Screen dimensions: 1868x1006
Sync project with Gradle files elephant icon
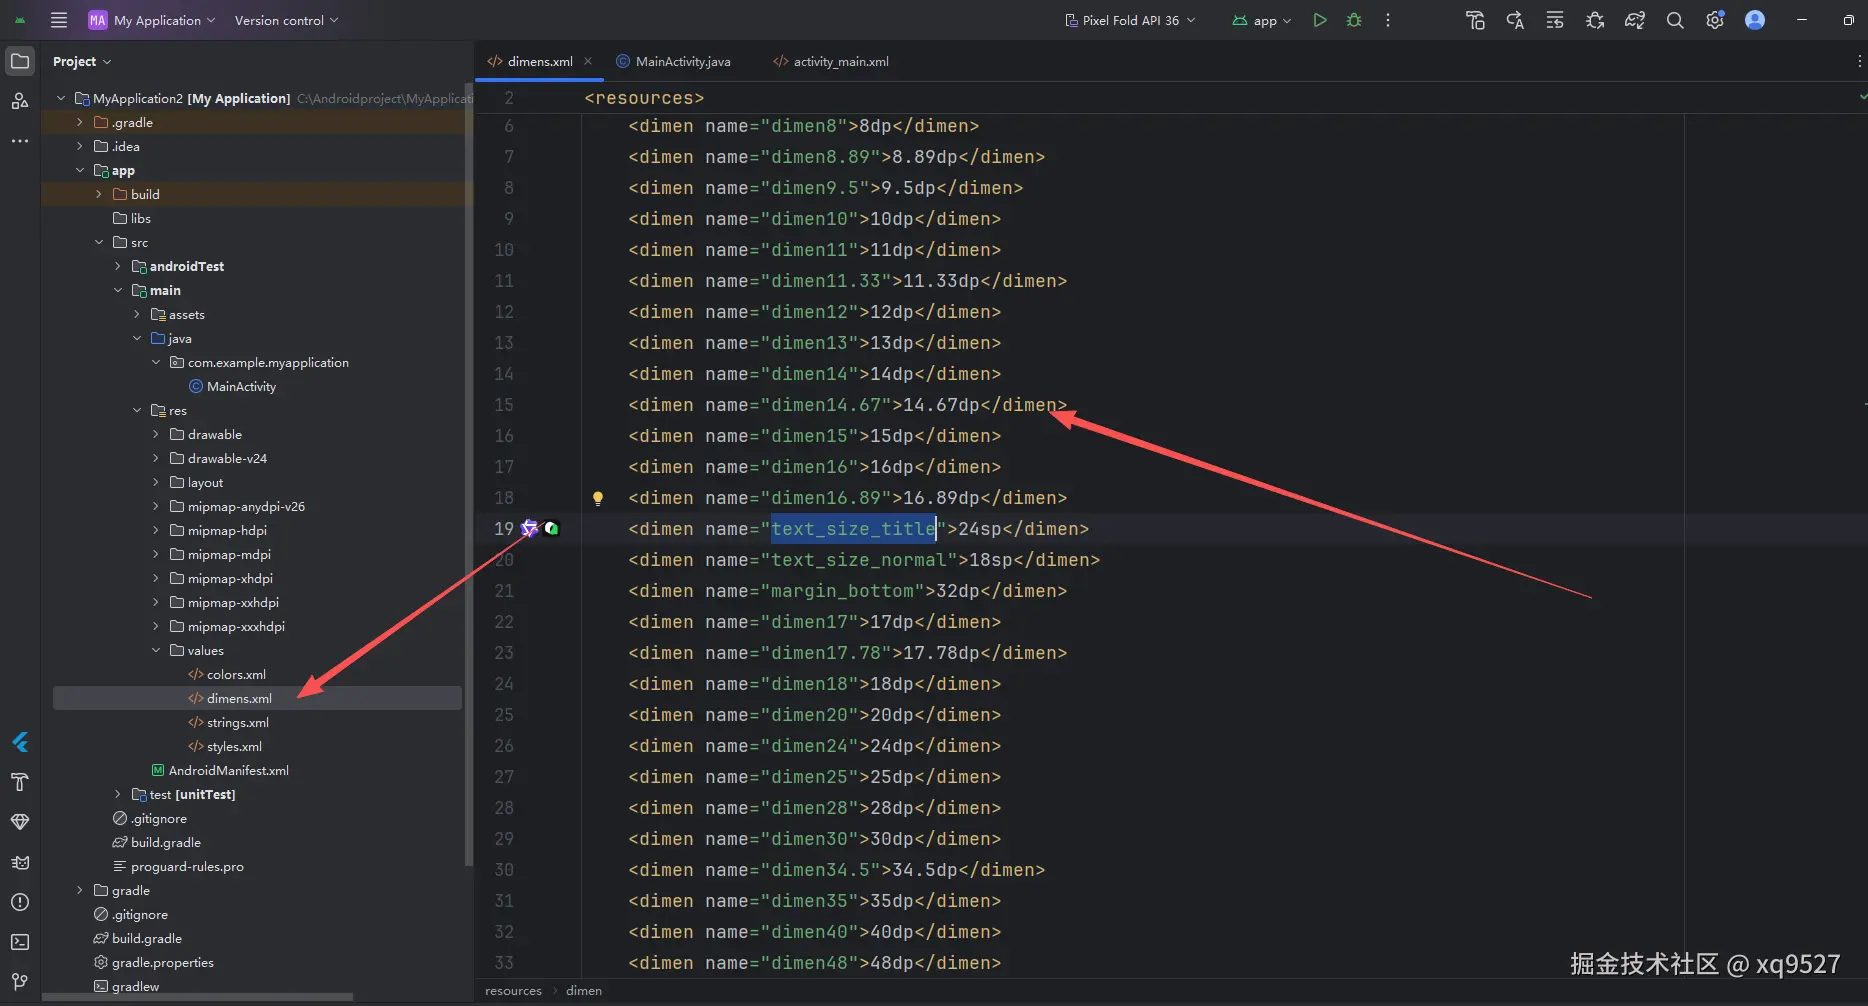pos(1635,20)
